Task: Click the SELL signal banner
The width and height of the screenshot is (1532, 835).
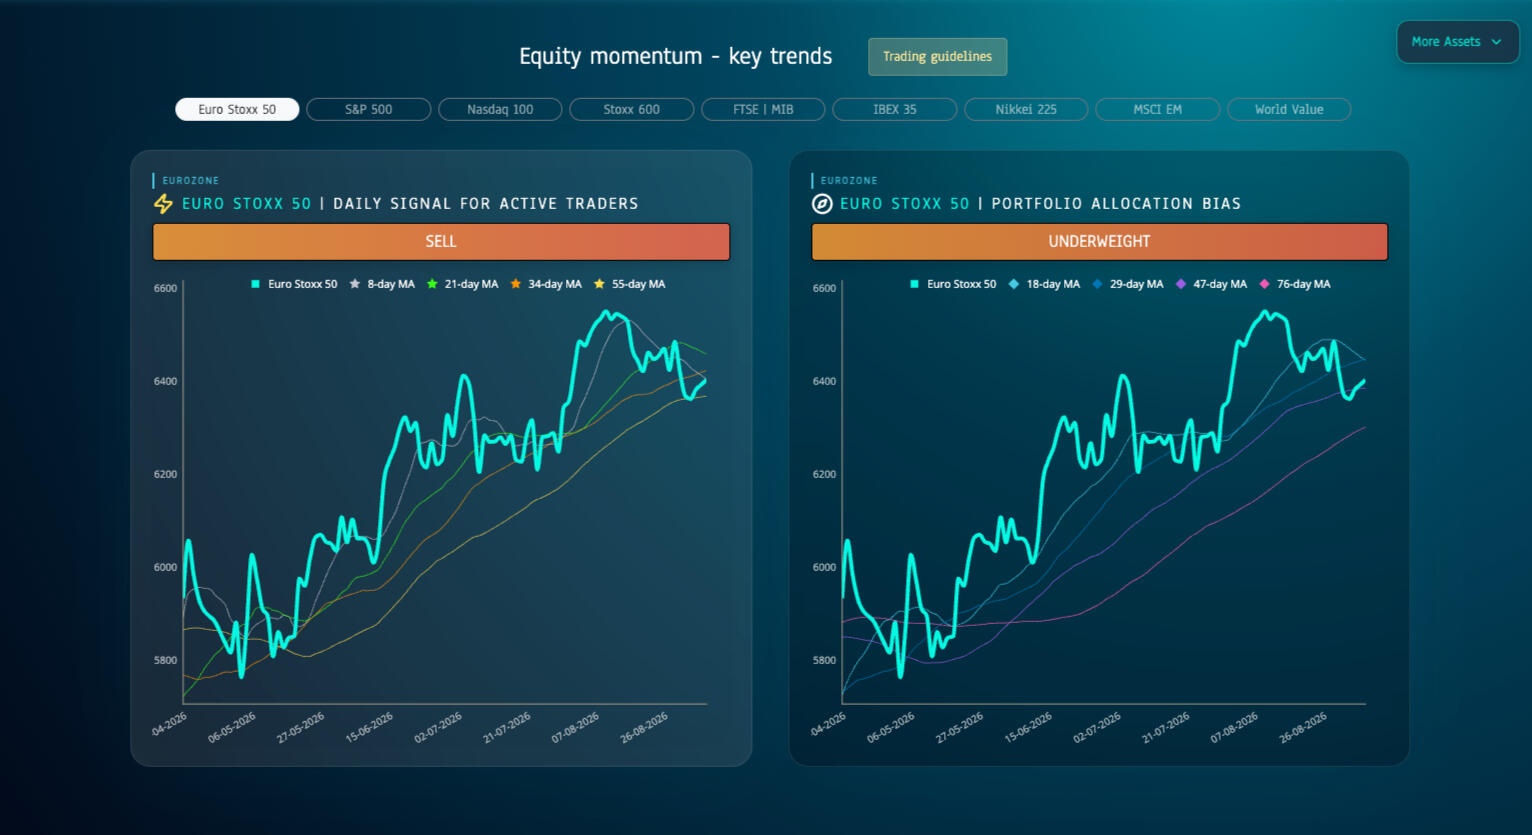Action: tap(441, 242)
